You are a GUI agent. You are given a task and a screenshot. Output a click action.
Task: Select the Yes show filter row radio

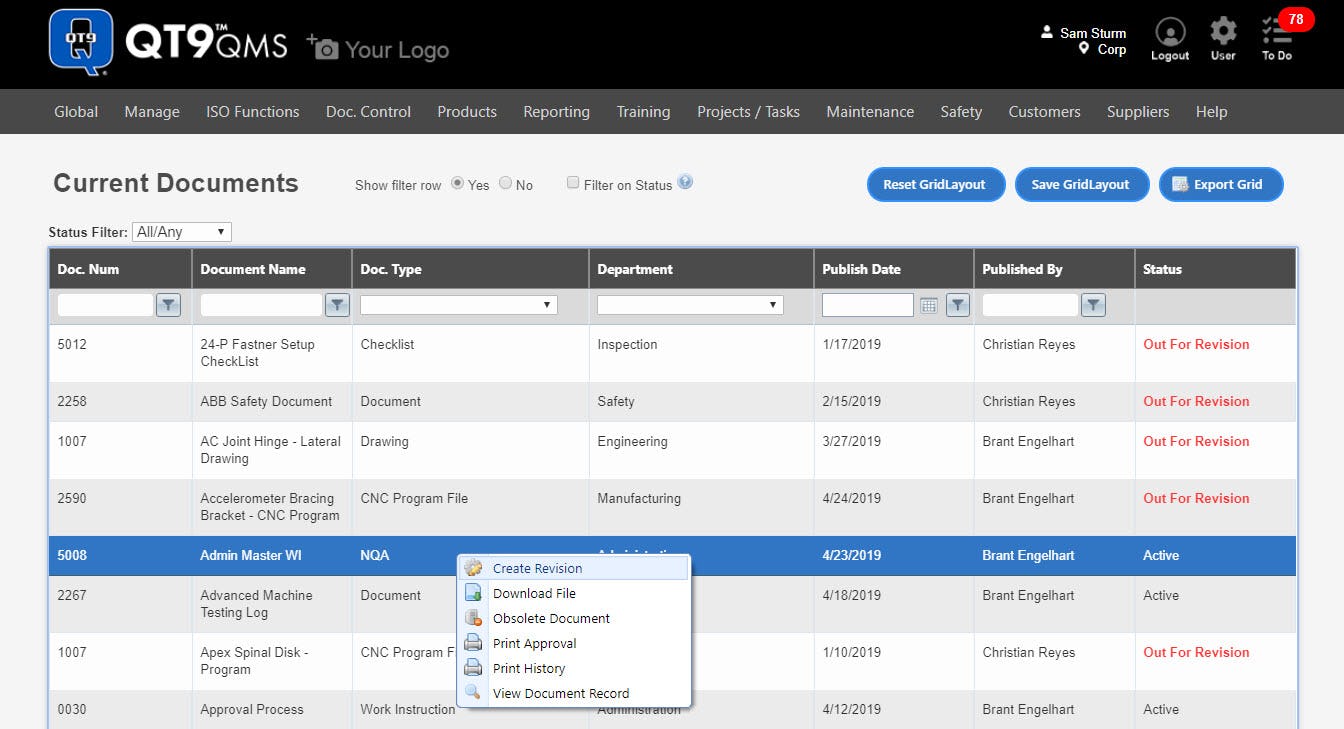(x=458, y=183)
